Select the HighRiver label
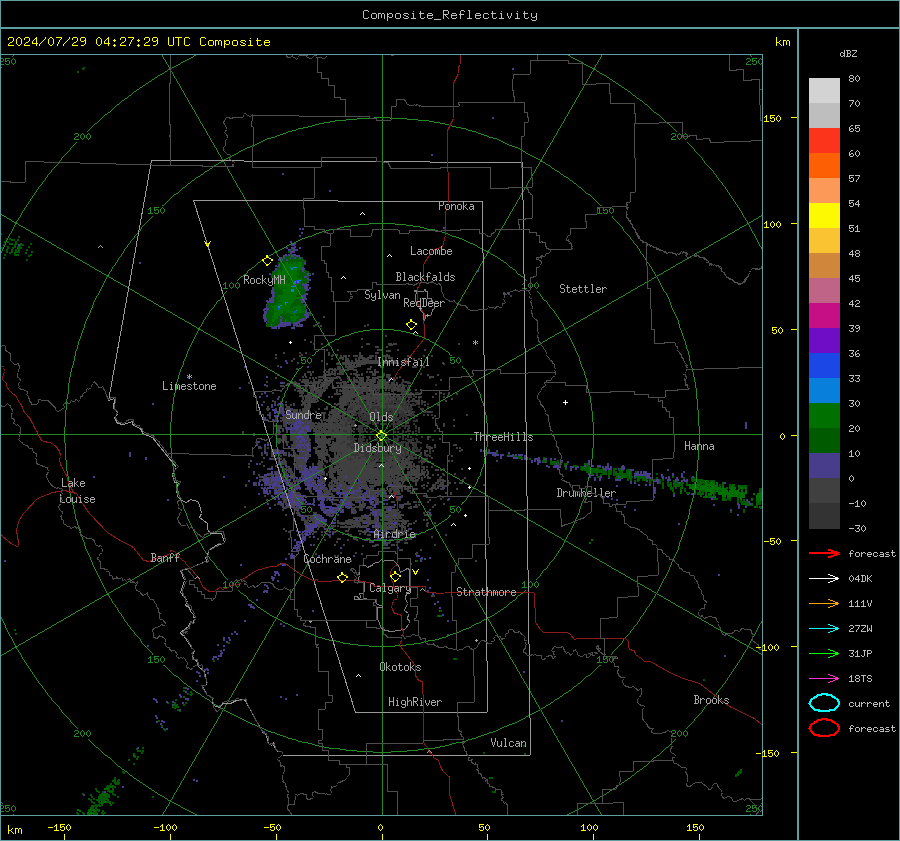The width and height of the screenshot is (900, 841). [415, 702]
